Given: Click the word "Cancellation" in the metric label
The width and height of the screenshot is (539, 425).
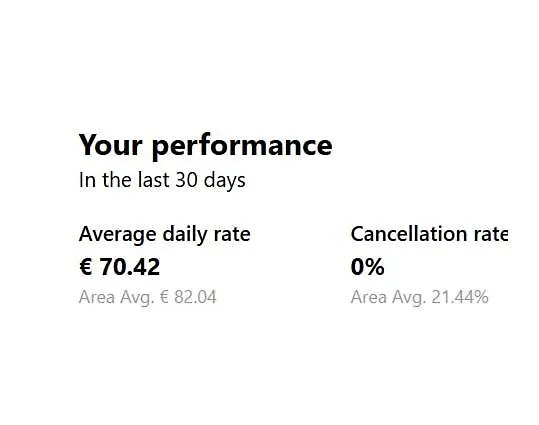Looking at the screenshot, I should pyautogui.click(x=409, y=234).
